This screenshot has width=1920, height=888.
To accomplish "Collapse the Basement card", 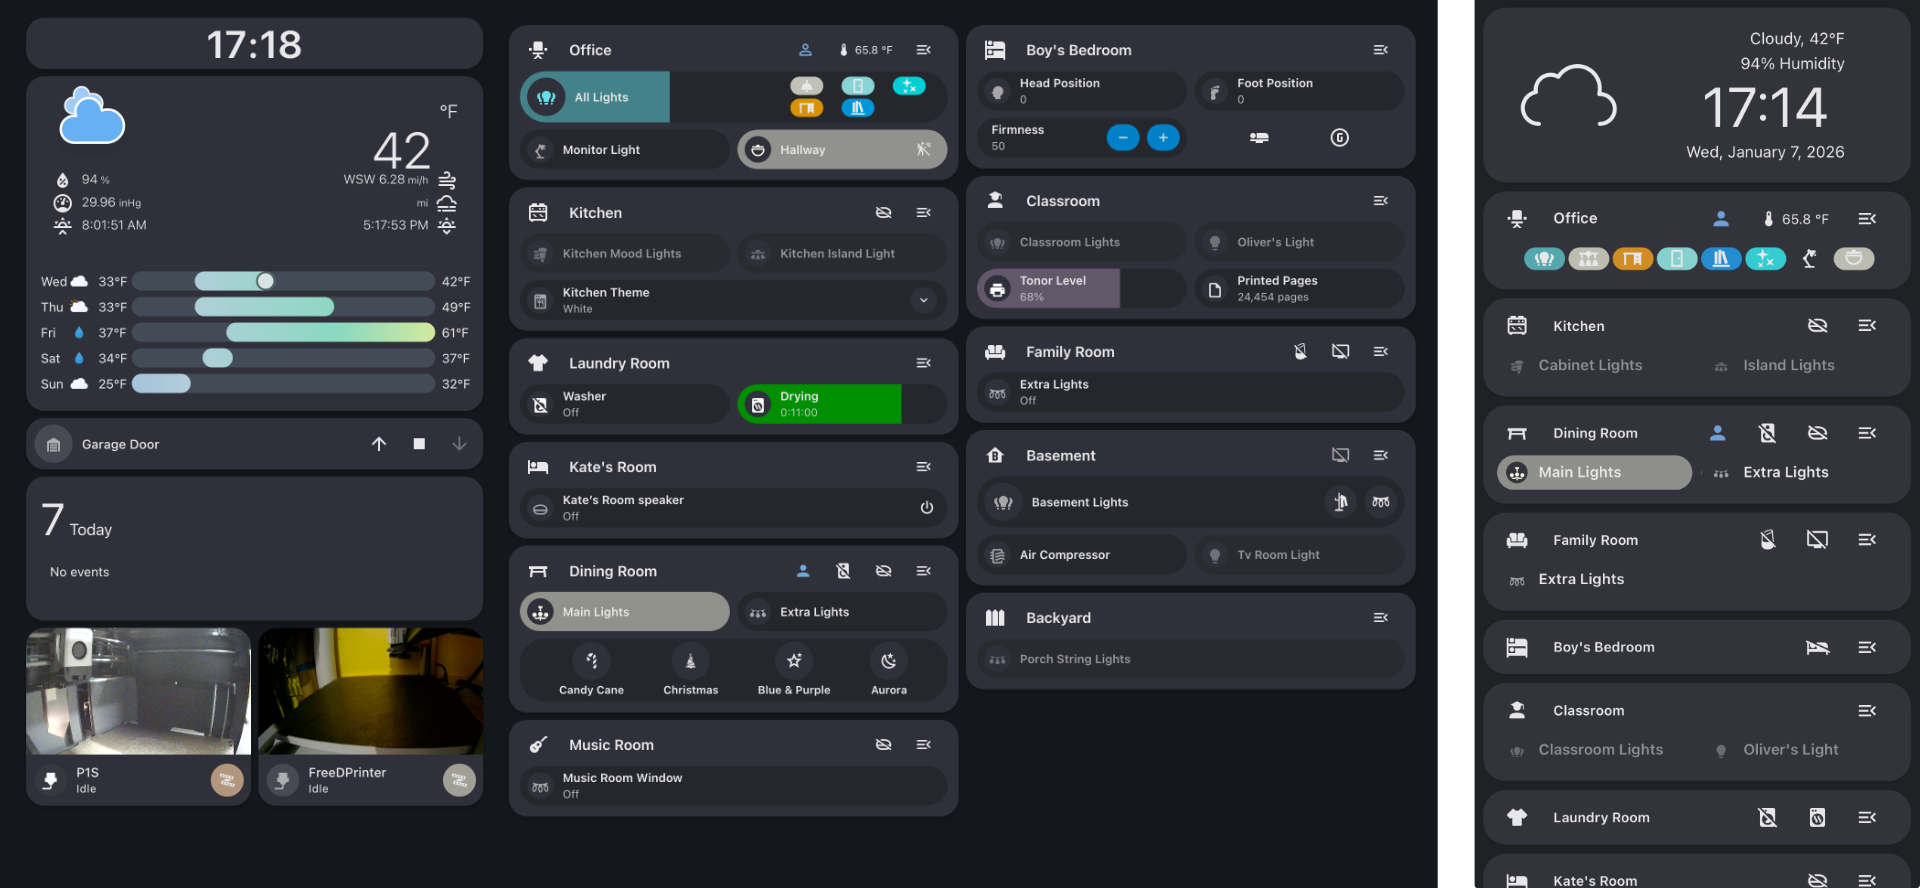I will [1381, 456].
